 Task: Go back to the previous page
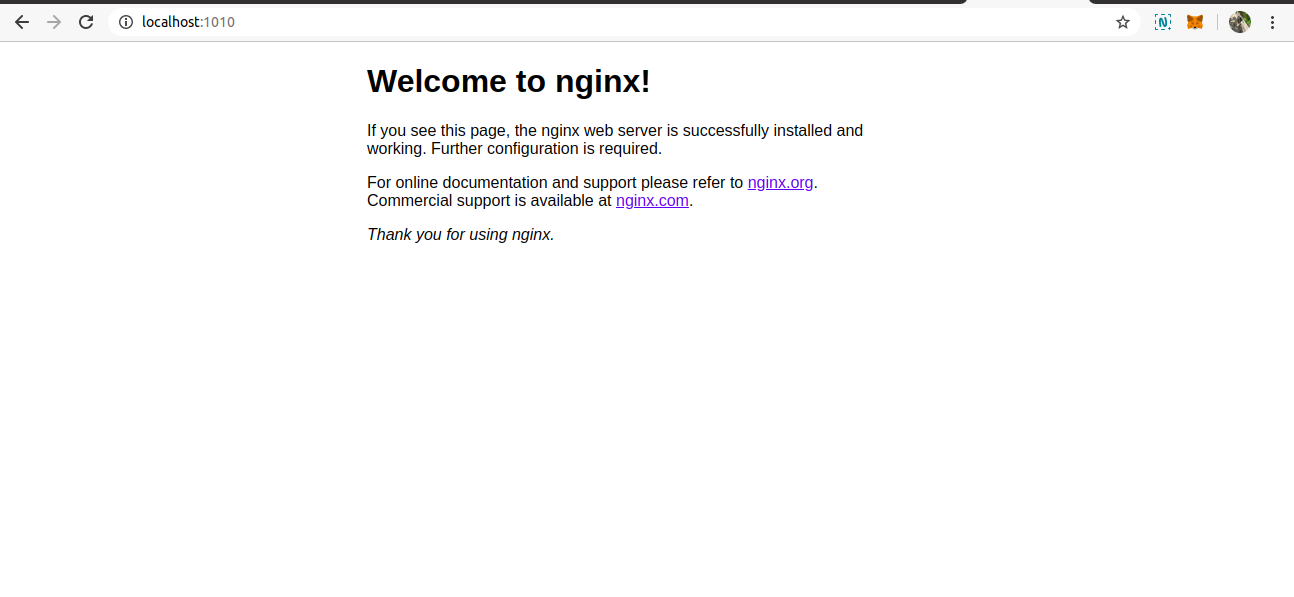(x=22, y=22)
